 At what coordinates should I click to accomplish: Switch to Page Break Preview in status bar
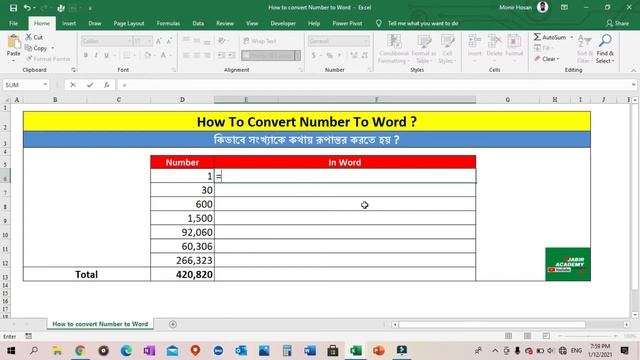click(546, 336)
